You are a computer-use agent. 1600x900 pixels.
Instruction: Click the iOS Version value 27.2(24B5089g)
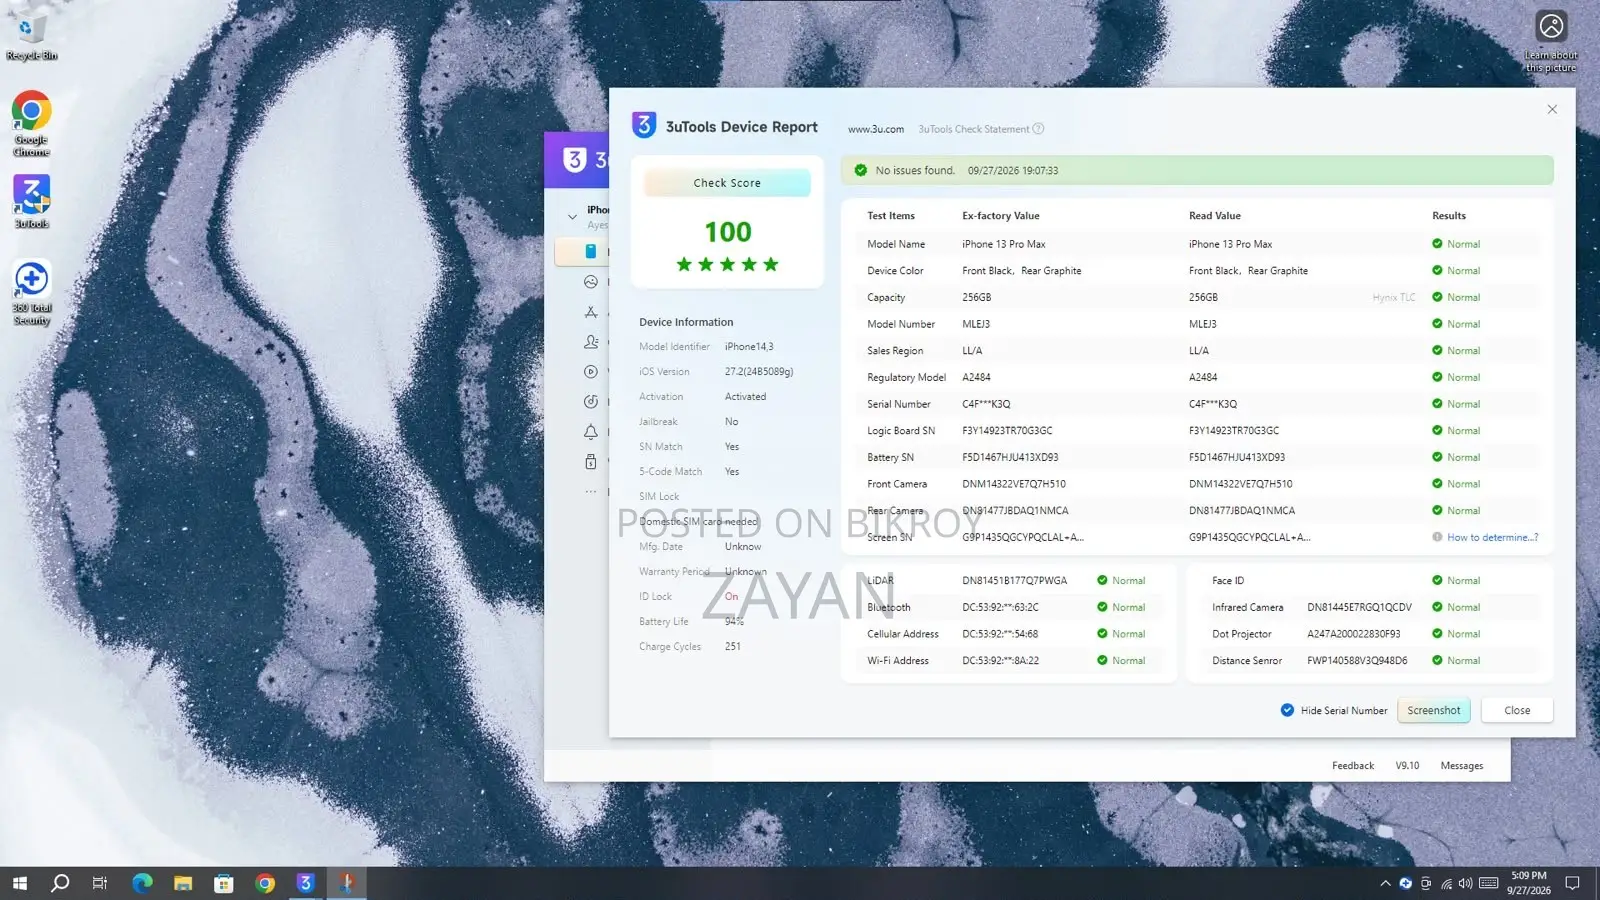(759, 371)
